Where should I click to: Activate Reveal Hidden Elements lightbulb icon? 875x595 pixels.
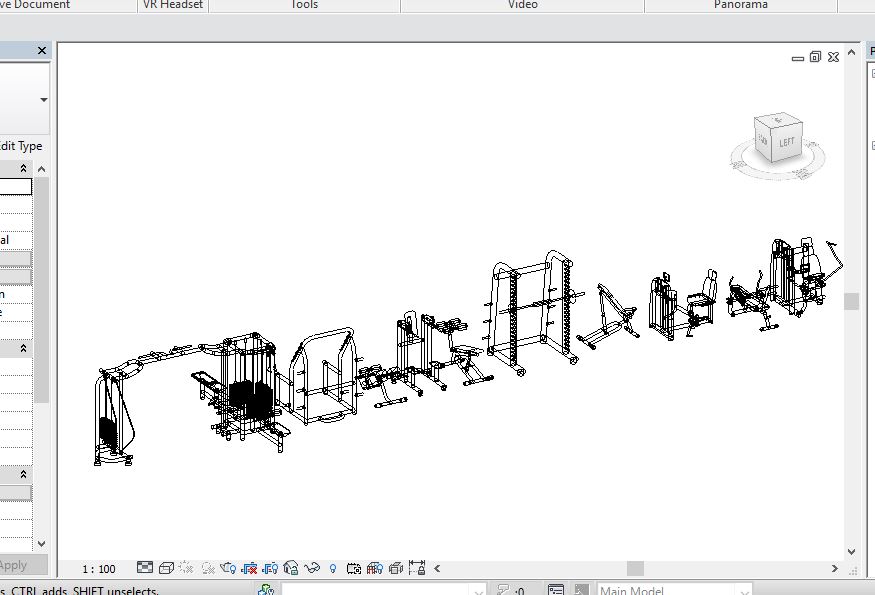tap(333, 568)
